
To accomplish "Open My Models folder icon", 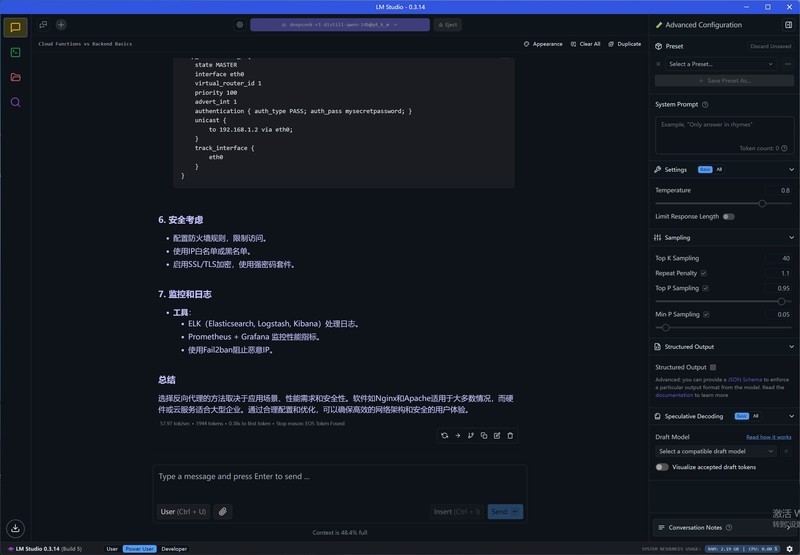I will 15,77.
